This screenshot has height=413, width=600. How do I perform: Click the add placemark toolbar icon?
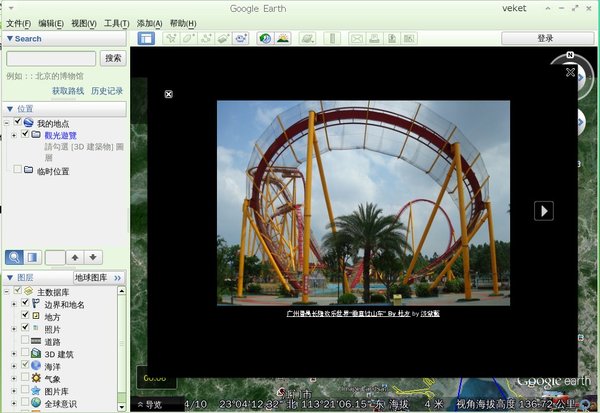pos(170,39)
